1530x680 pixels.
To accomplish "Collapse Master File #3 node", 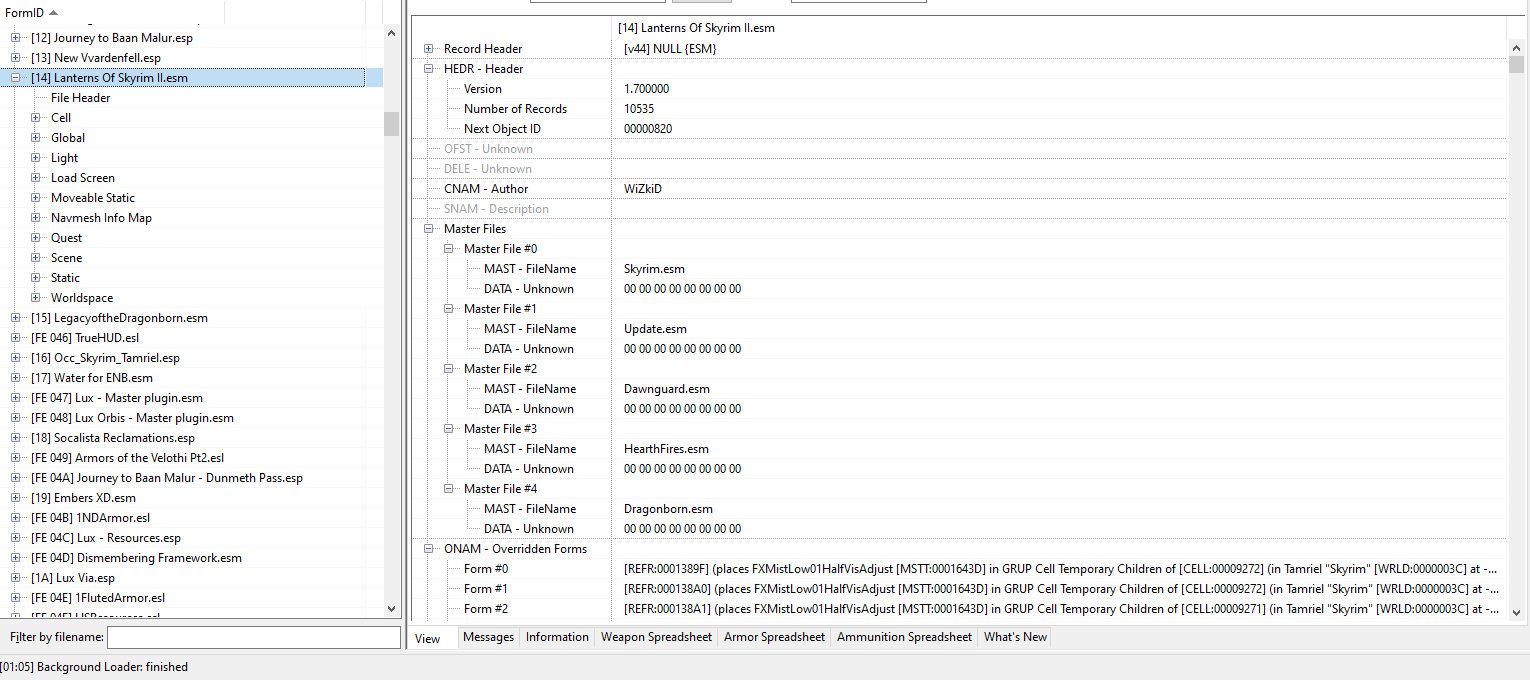I will click(x=448, y=429).
